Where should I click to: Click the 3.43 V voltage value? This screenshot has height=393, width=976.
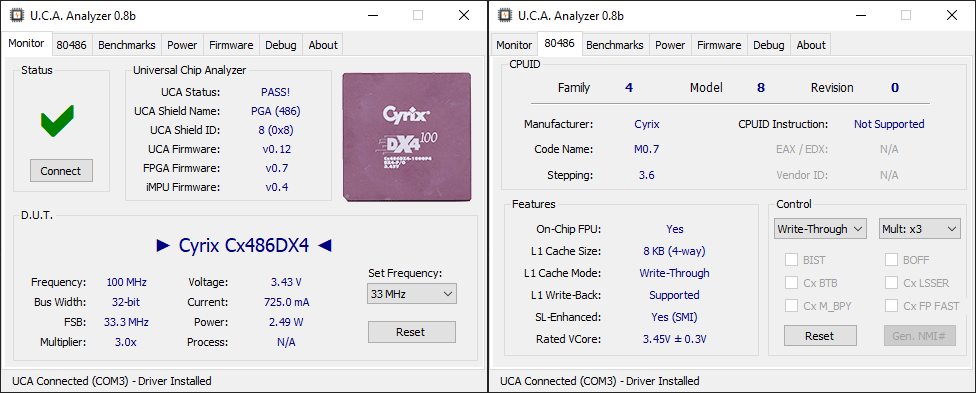286,282
